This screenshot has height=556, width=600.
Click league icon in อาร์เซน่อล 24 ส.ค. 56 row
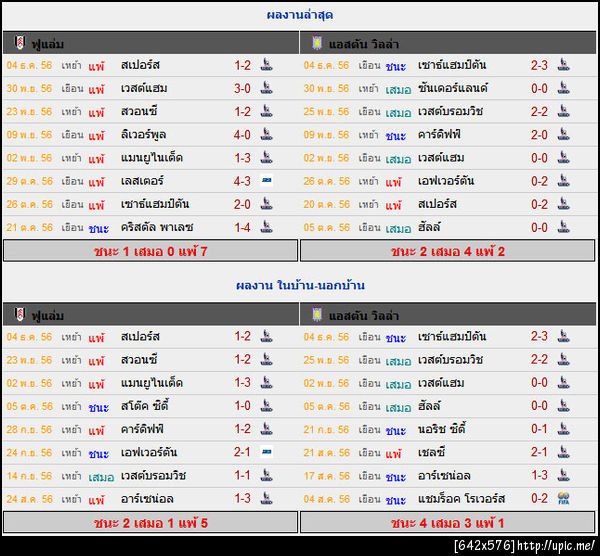[x=266, y=498]
